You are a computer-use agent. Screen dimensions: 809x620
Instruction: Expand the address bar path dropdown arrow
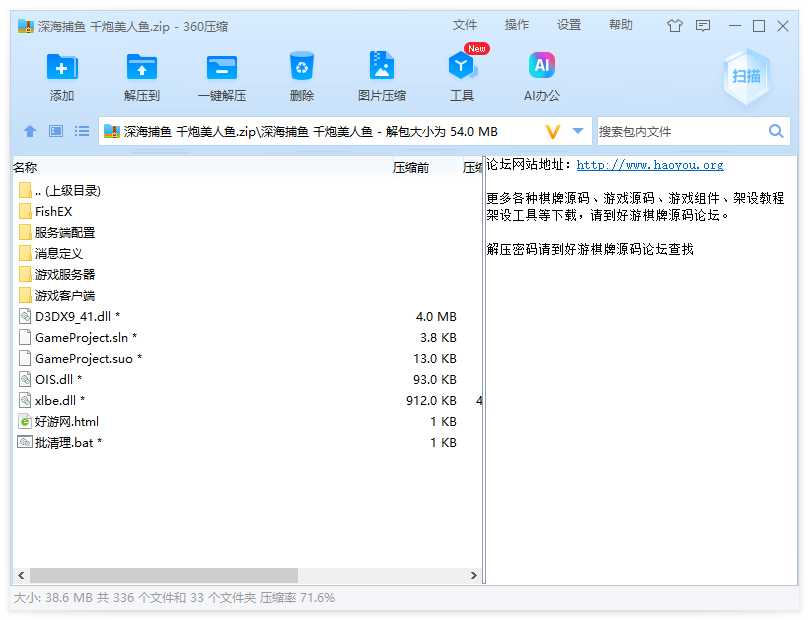click(578, 131)
